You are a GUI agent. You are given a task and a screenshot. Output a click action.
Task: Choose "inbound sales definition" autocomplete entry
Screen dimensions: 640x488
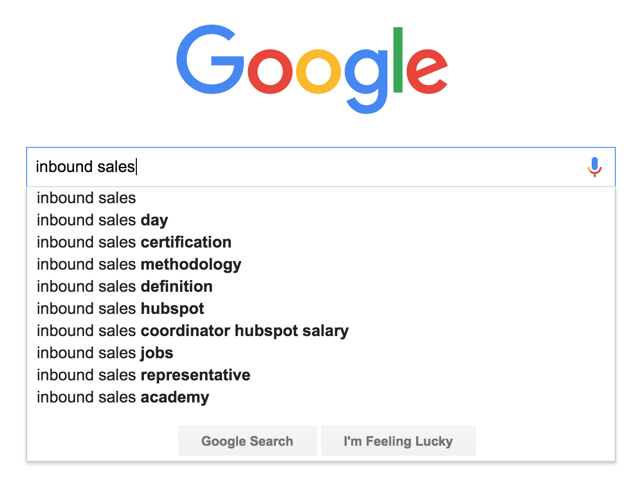(x=125, y=287)
